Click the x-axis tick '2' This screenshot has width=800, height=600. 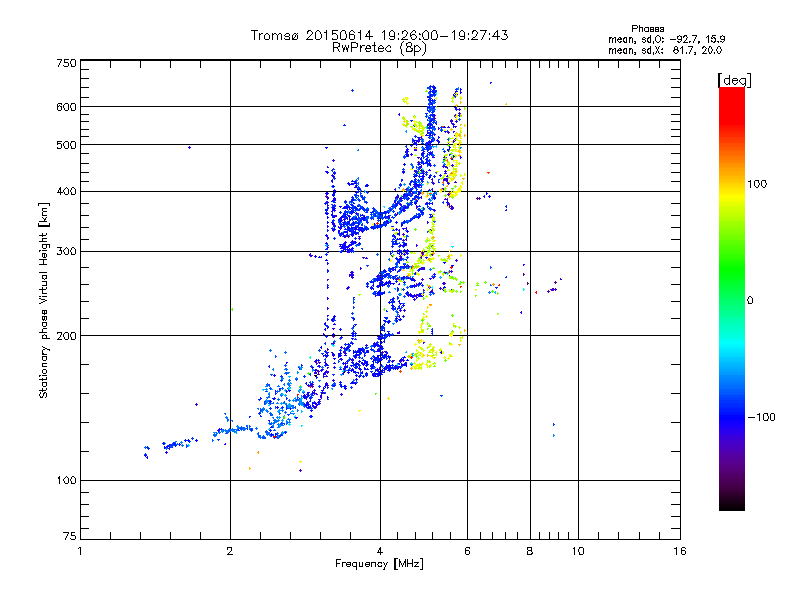[230, 551]
